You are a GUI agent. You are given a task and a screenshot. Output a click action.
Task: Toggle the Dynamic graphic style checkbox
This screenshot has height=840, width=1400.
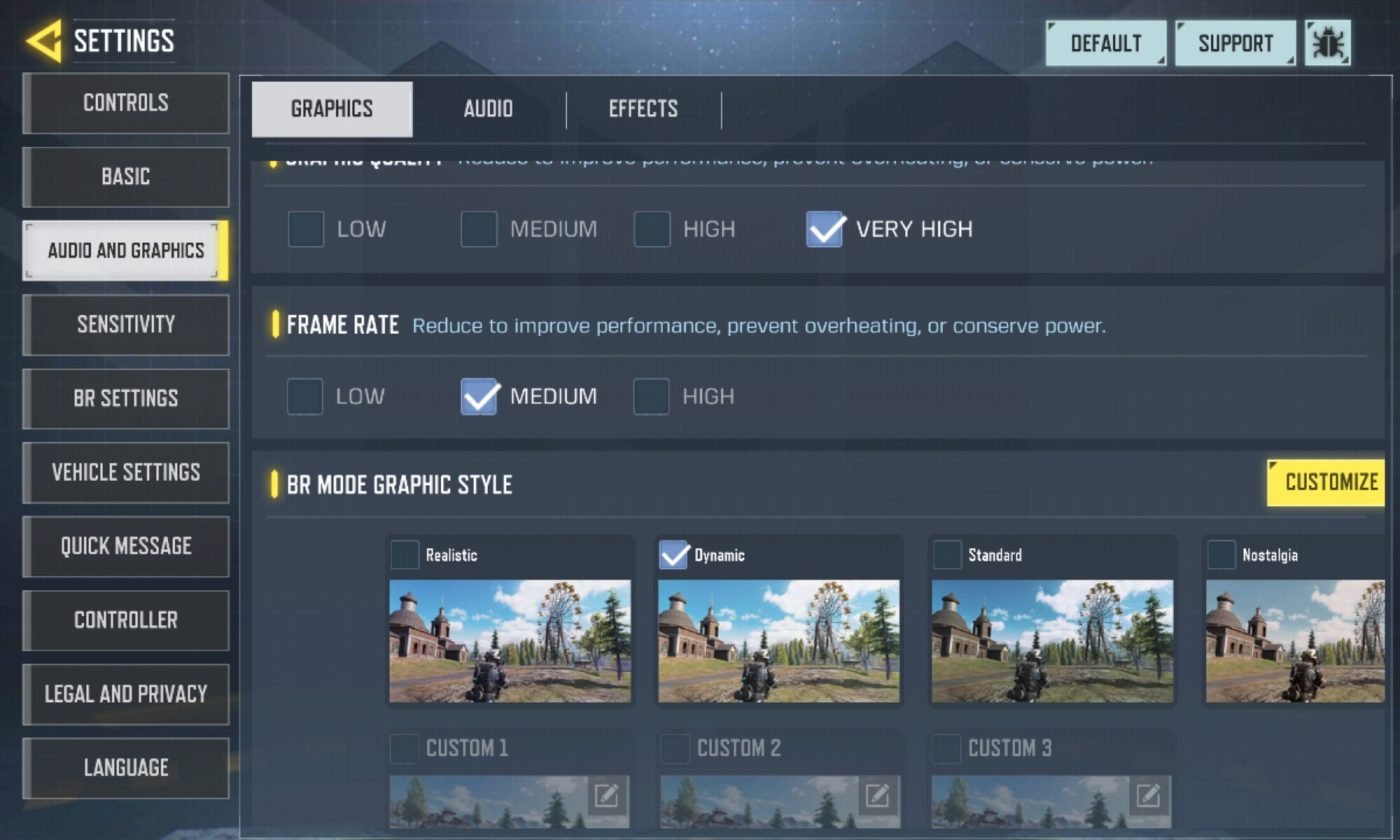pyautogui.click(x=674, y=554)
